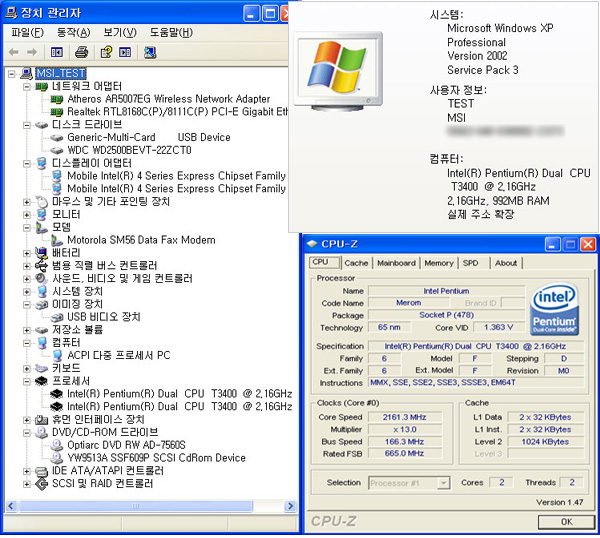This screenshot has width=600, height=538.
Task: Collapse the 디스플레이 어댑터 branch
Action: click(x=26, y=163)
